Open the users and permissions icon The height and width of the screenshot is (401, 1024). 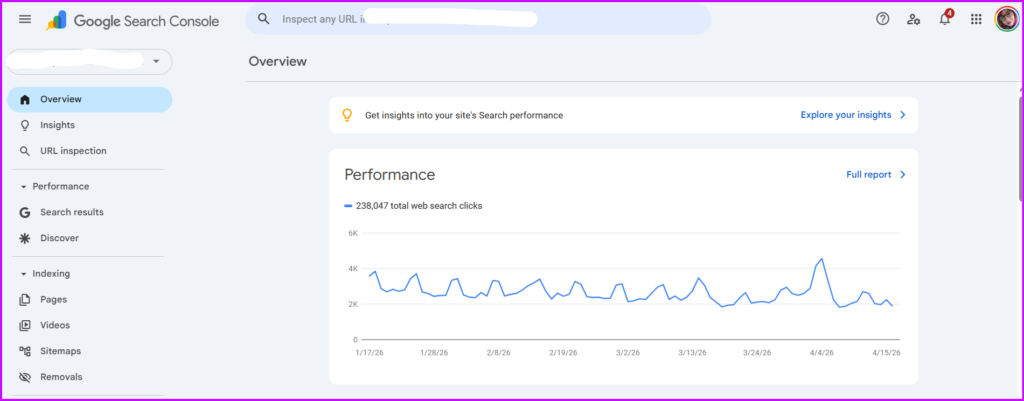(x=913, y=19)
